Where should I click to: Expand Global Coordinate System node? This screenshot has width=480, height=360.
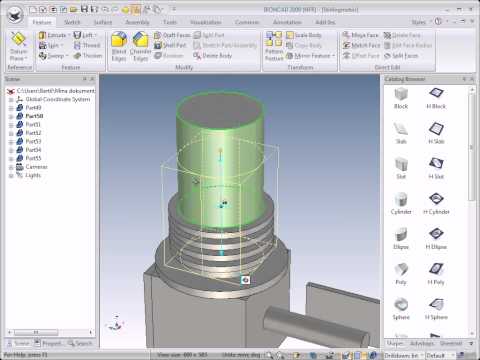11,99
